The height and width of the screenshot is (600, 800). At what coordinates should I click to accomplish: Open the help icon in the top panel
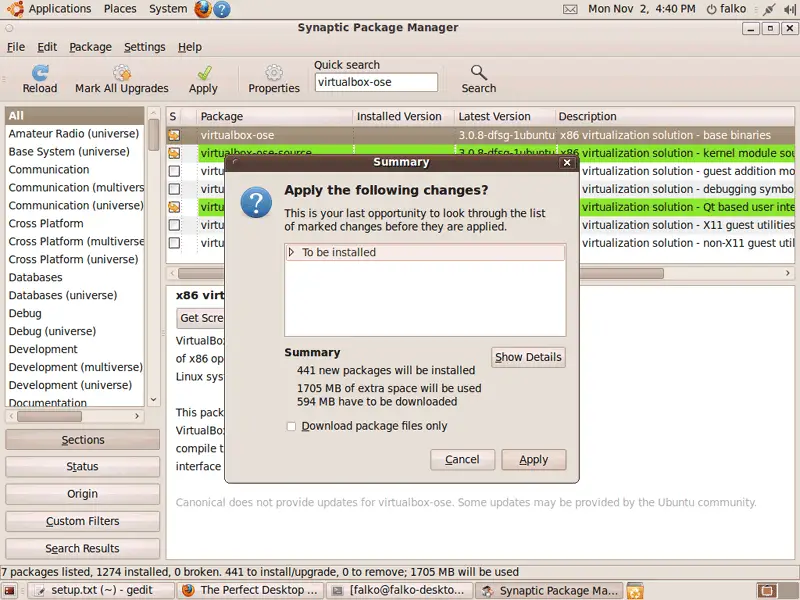point(221,9)
